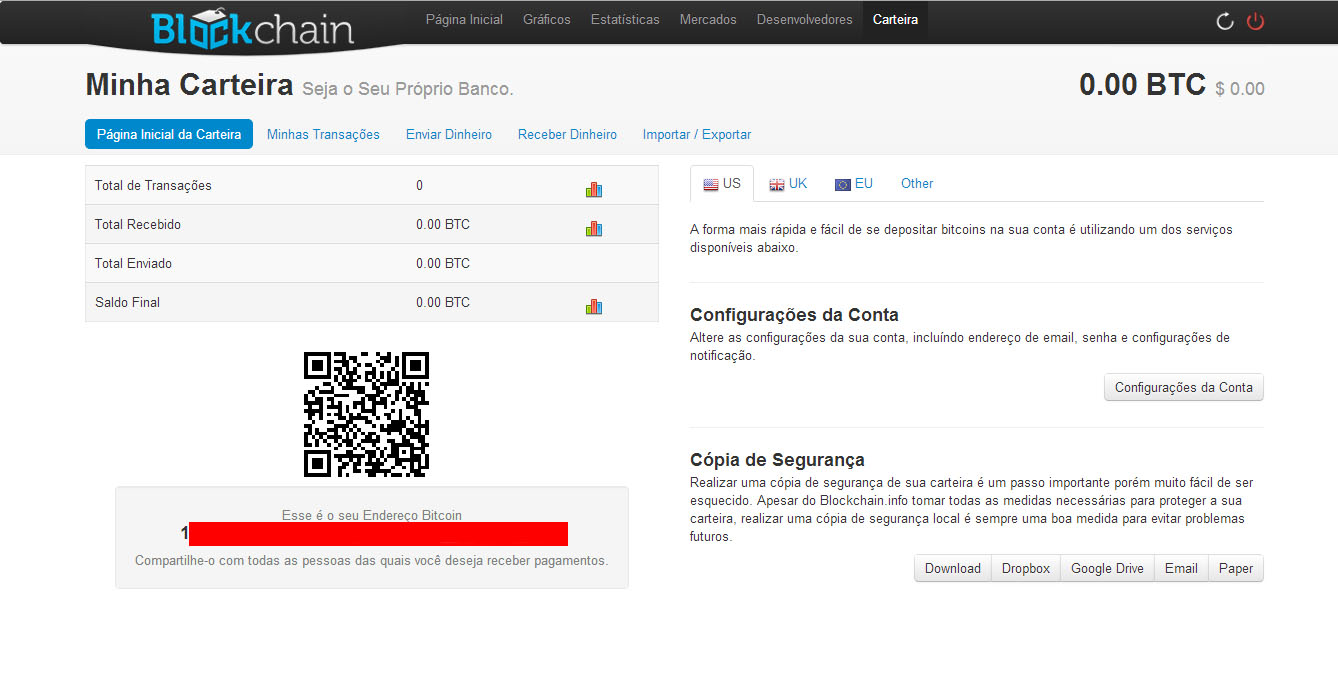Viewport: 1338px width, 683px height.
Task: Back up wallet to Google Drive
Action: pos(1107,568)
